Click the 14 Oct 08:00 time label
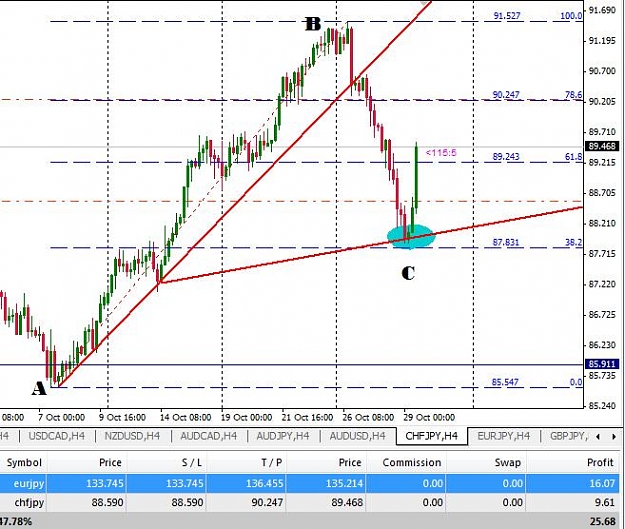 185,417
